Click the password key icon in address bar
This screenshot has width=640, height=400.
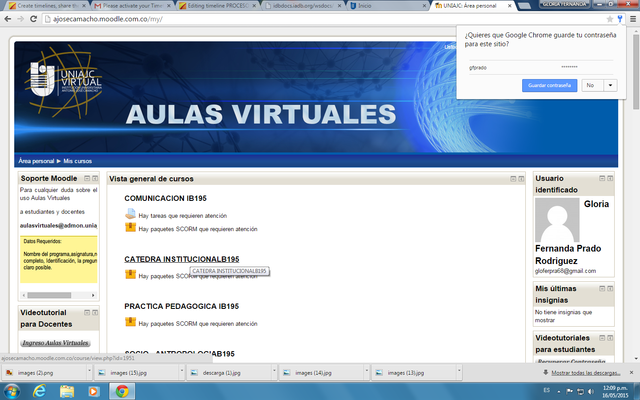pyautogui.click(x=620, y=19)
